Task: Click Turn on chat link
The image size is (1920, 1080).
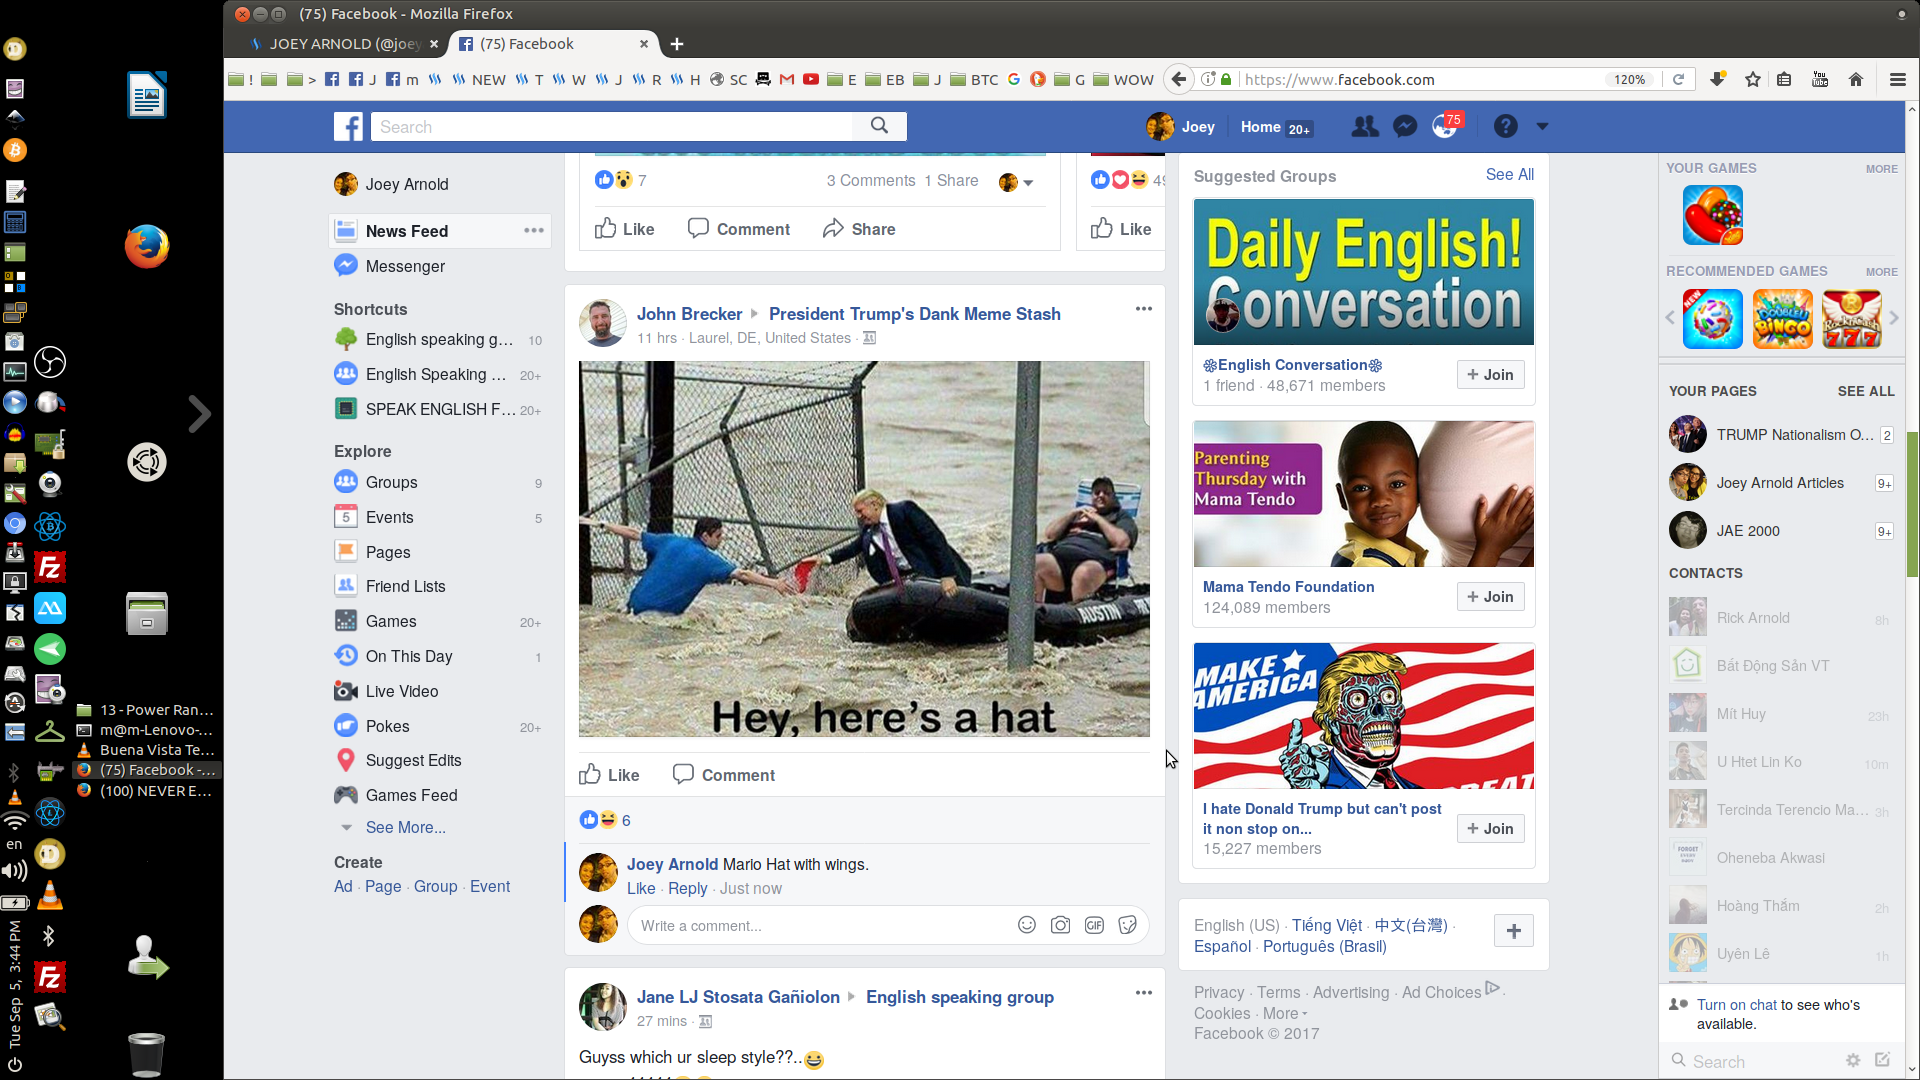Action: (1736, 1005)
